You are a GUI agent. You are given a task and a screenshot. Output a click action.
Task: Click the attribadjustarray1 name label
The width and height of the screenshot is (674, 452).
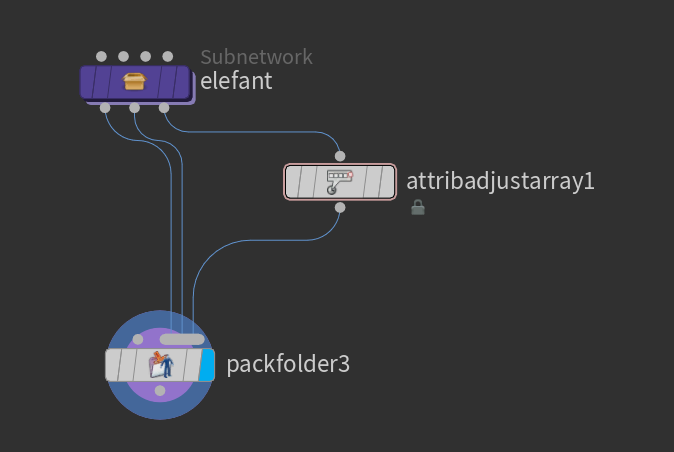(500, 181)
